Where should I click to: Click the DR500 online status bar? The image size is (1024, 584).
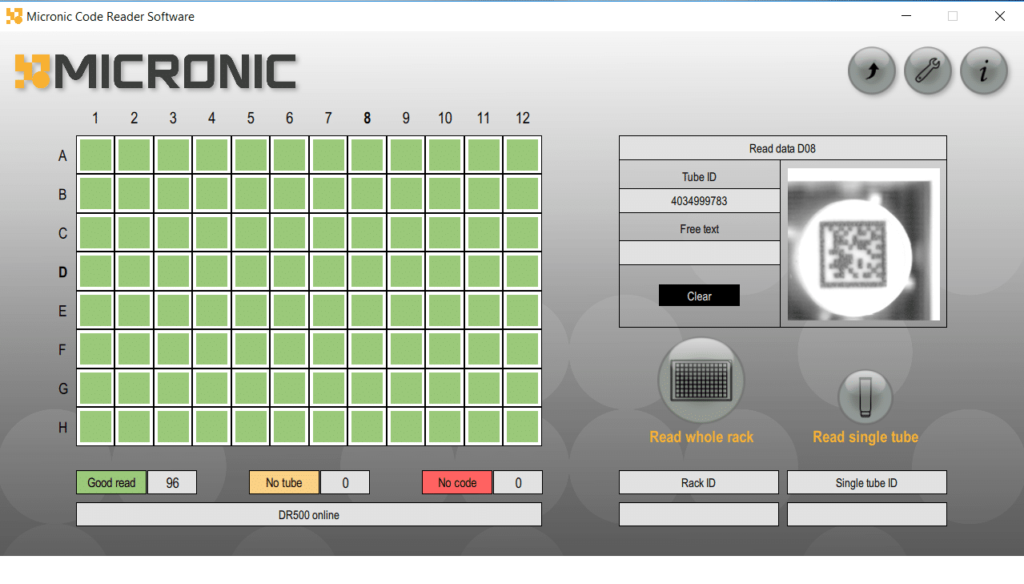(x=309, y=515)
